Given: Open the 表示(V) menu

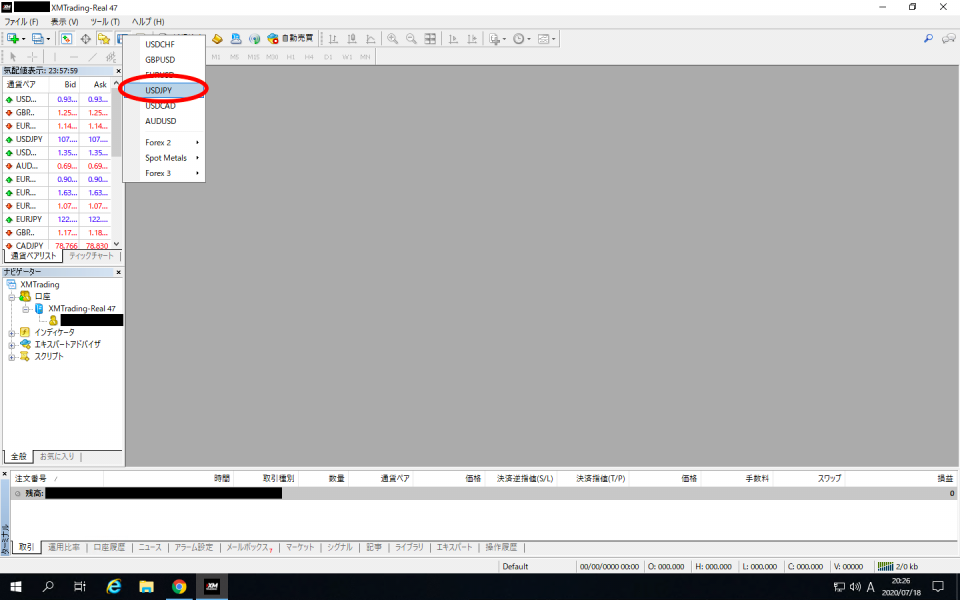Looking at the screenshot, I should pos(64,21).
